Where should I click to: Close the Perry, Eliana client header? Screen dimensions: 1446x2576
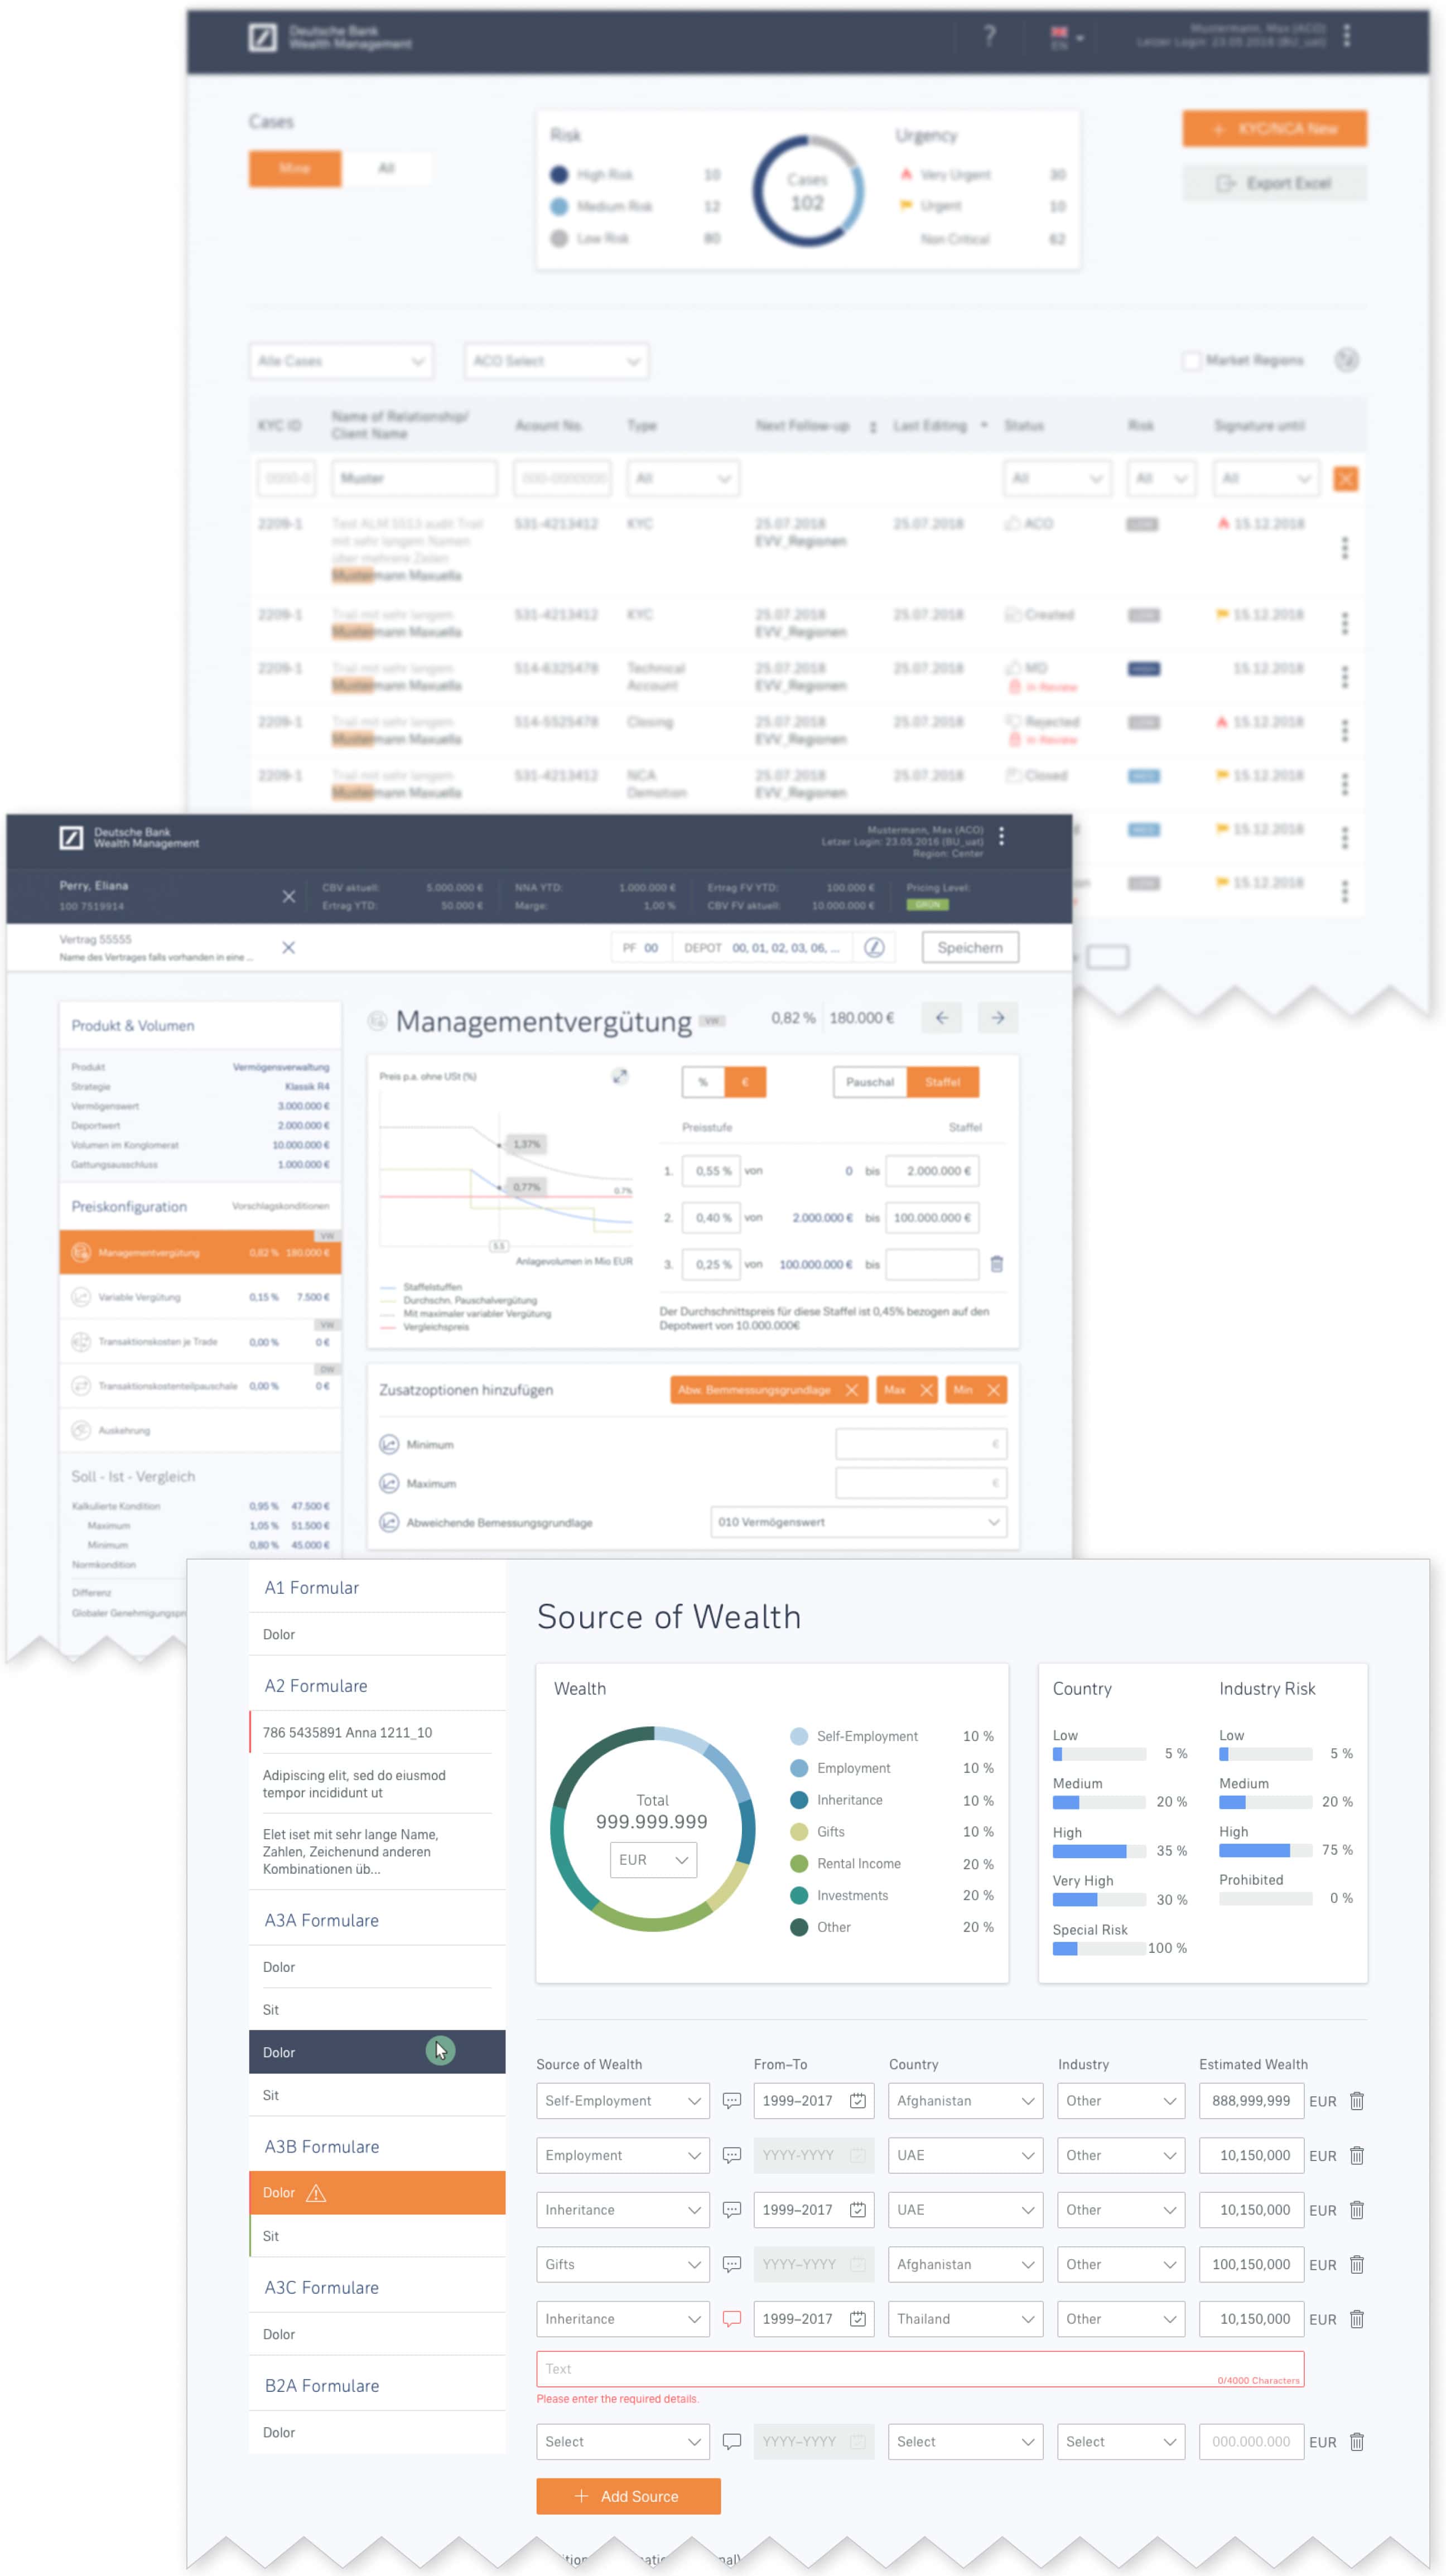[288, 896]
